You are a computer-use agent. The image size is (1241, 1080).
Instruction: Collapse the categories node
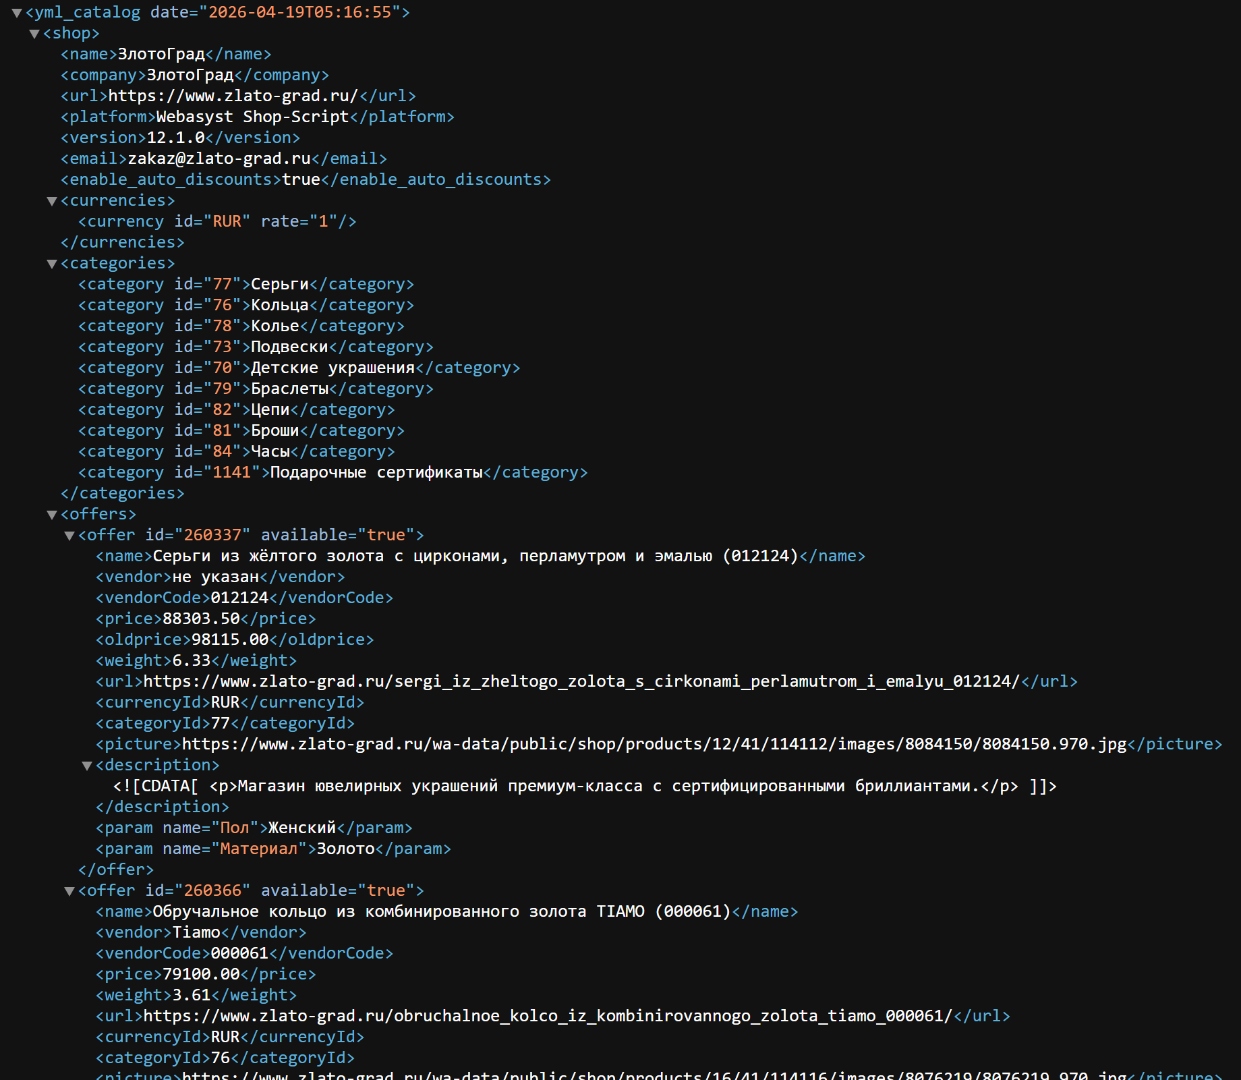click(52, 264)
